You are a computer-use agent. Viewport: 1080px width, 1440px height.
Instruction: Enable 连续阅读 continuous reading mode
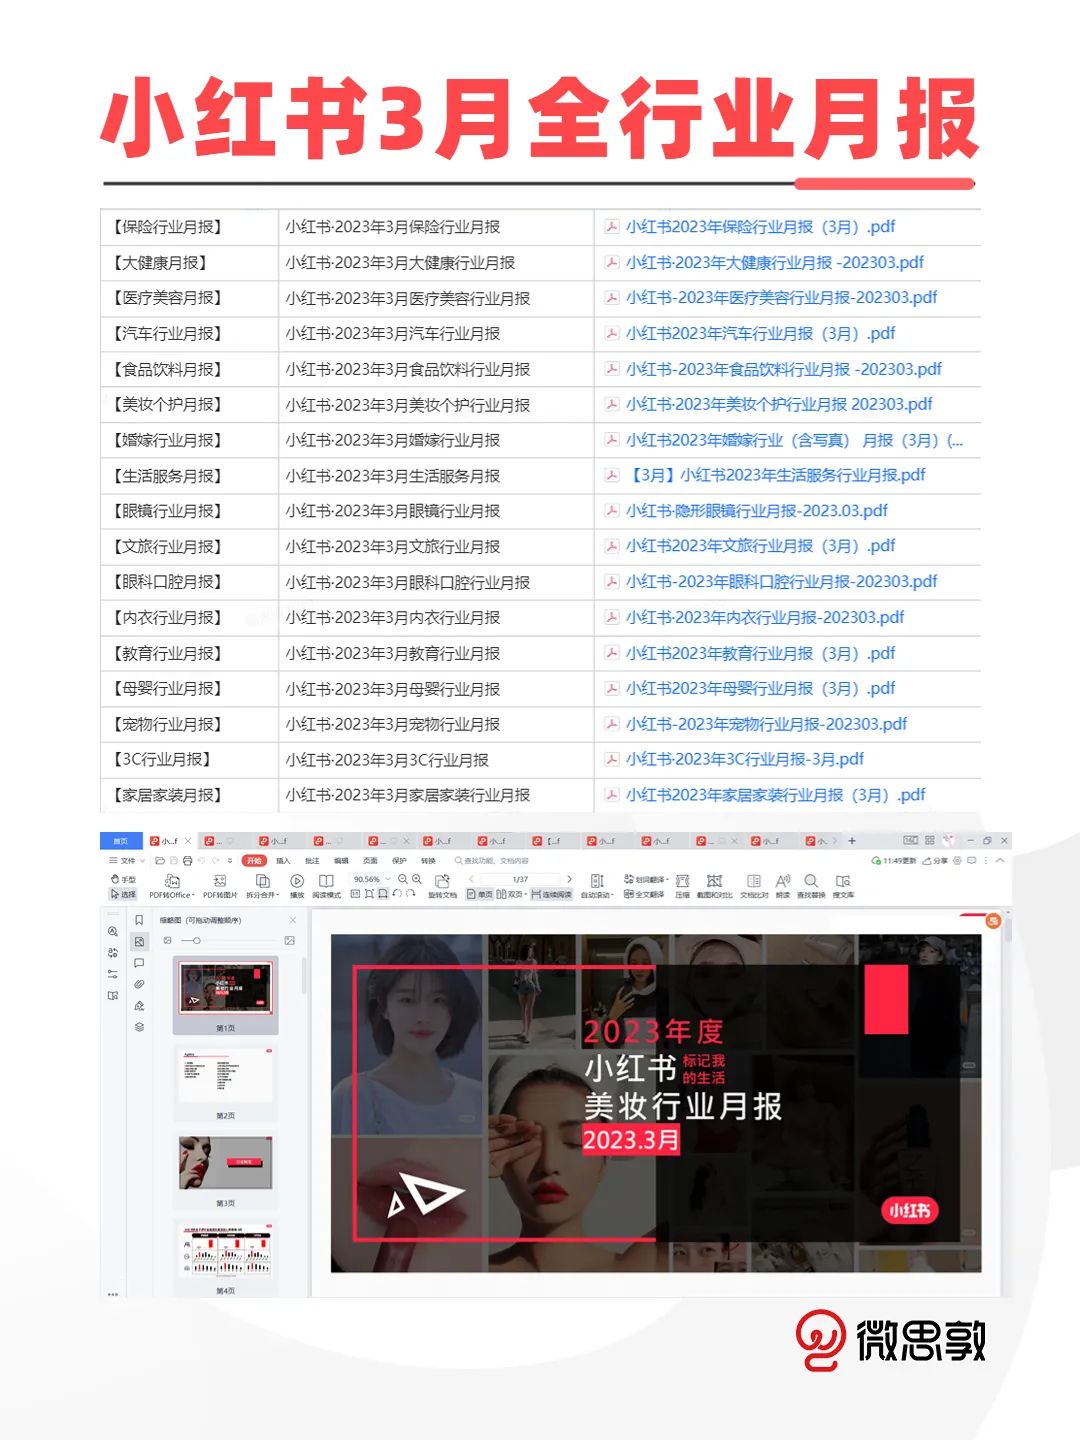551,894
